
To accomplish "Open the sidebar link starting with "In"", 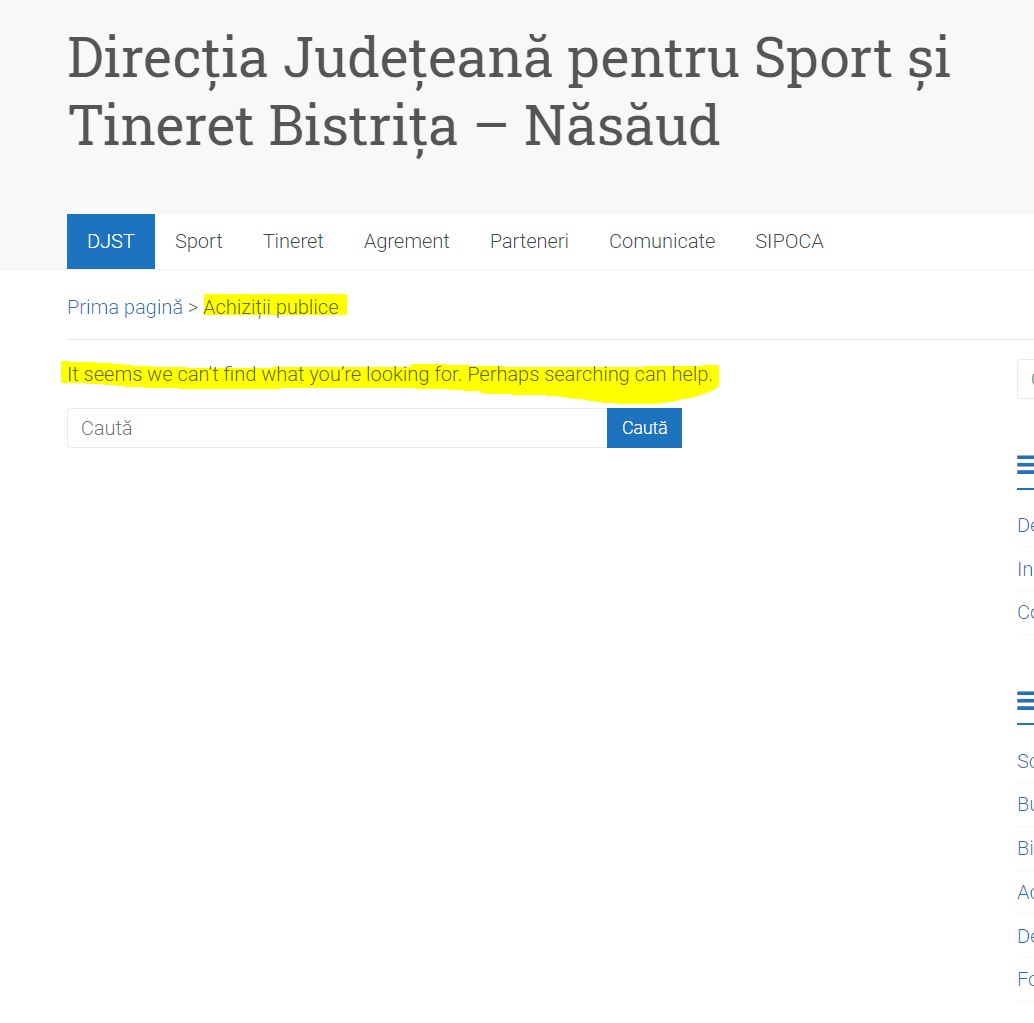I will (x=1025, y=569).
